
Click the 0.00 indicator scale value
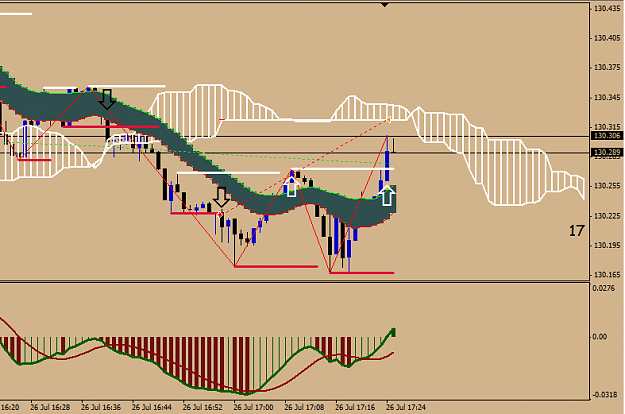[600, 337]
